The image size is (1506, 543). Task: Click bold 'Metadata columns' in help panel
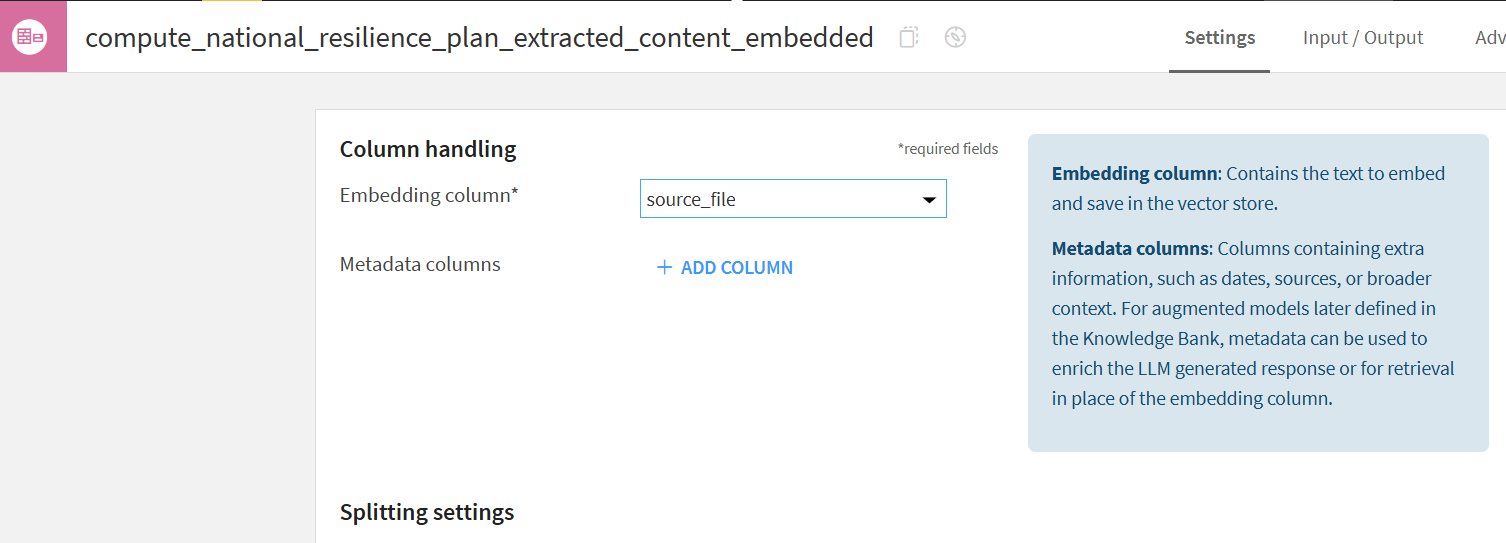1131,248
